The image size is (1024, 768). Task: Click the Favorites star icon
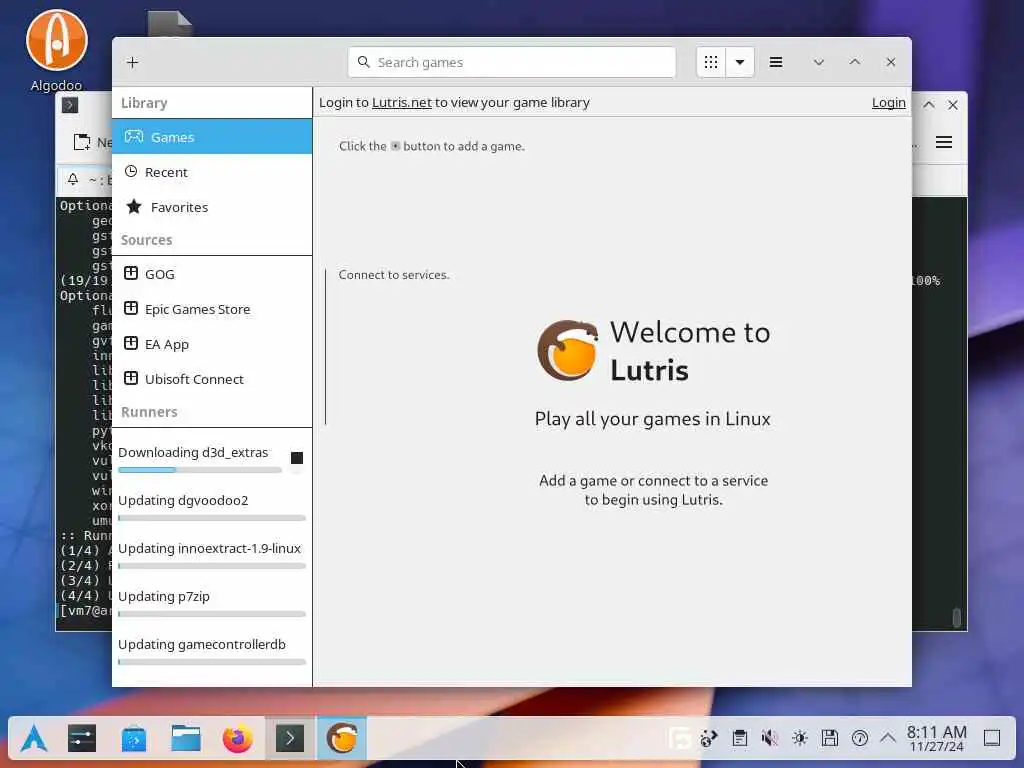tap(134, 206)
